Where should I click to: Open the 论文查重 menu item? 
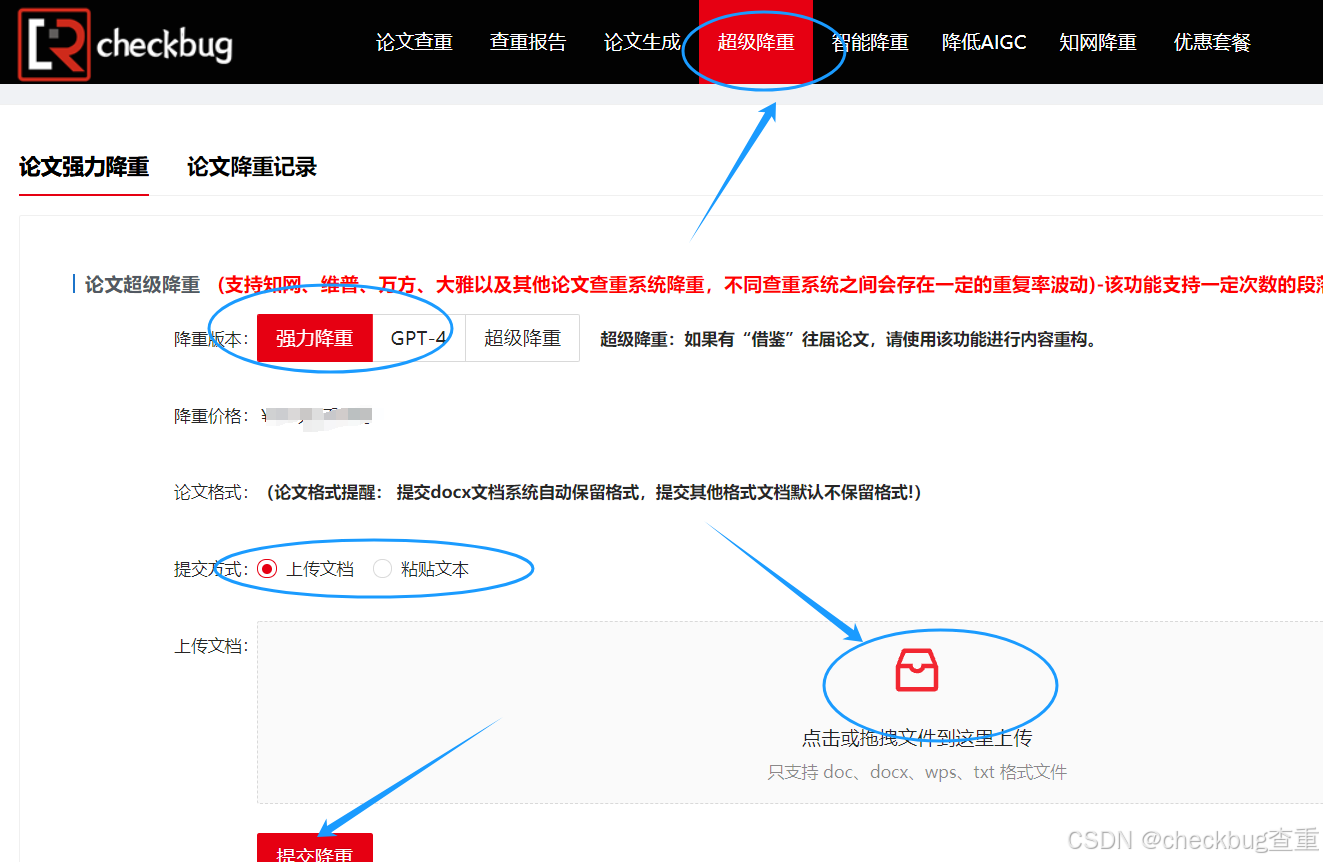(414, 42)
